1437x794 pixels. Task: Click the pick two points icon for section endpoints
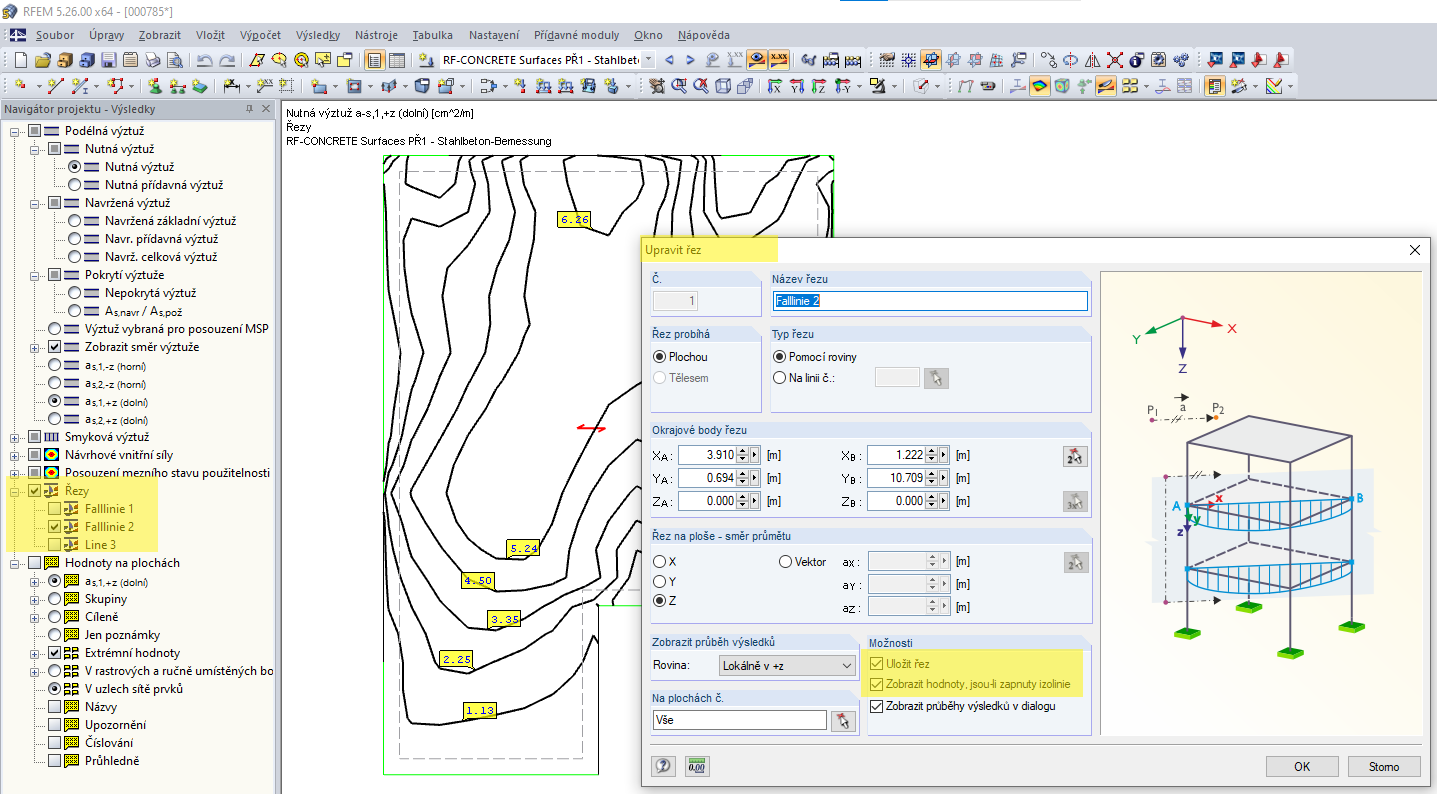(1076, 457)
